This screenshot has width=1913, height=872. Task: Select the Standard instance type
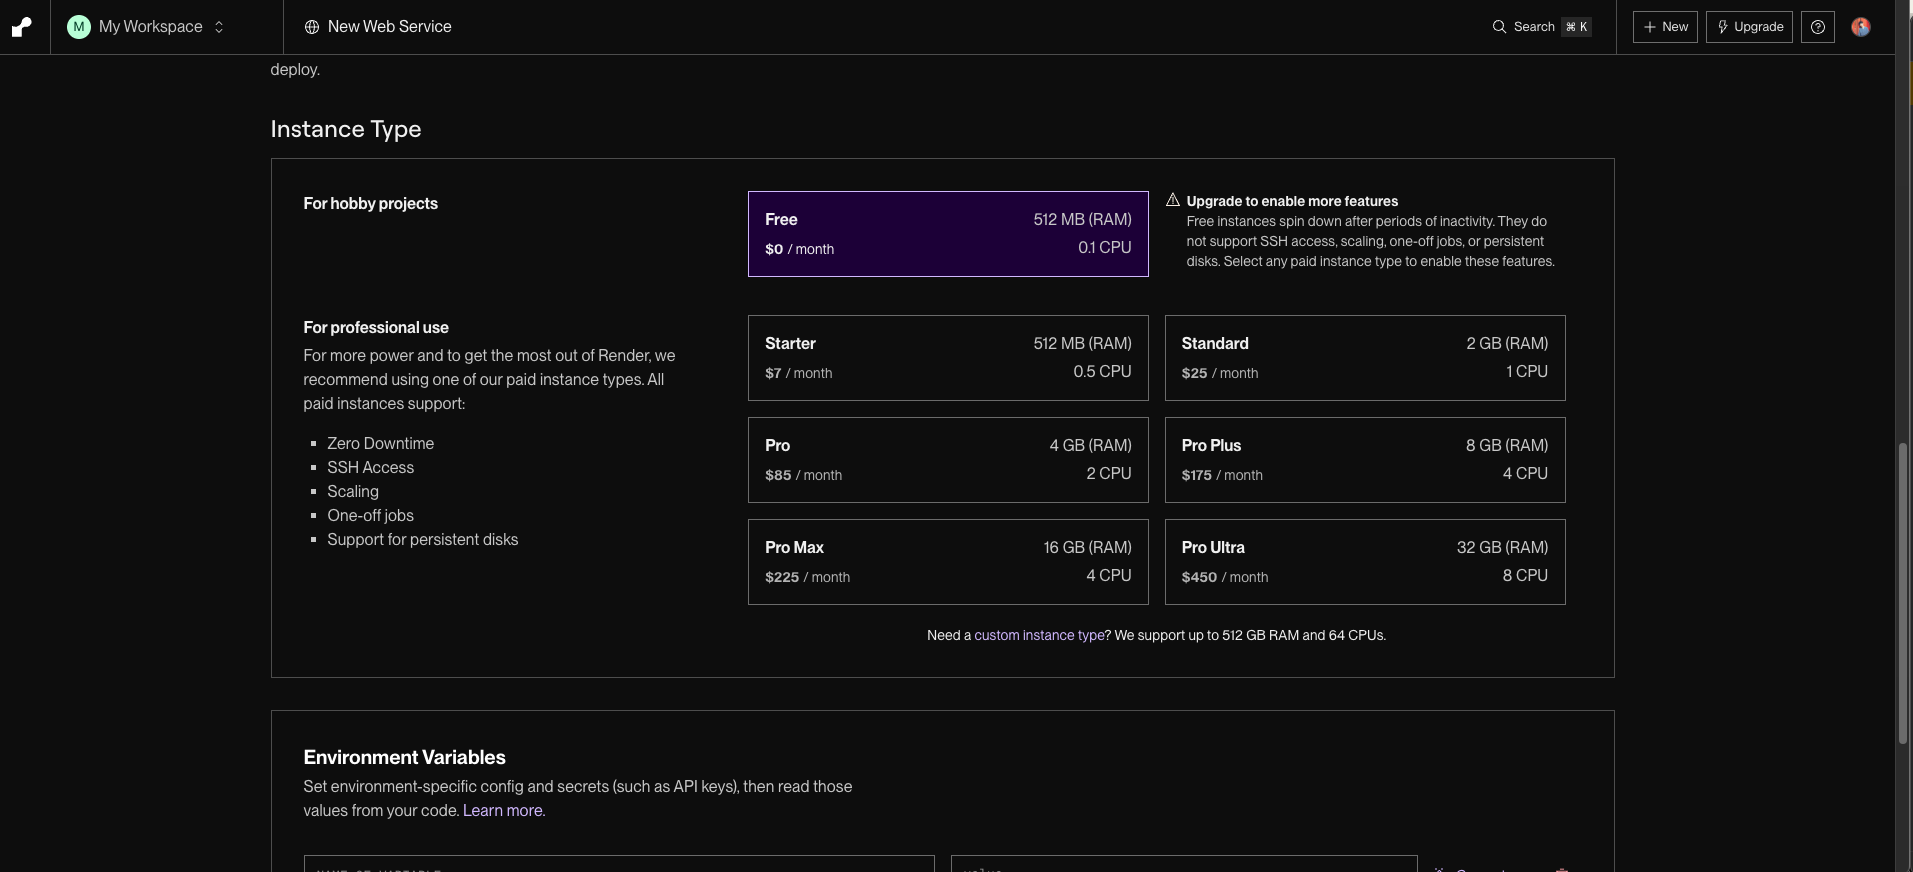pyautogui.click(x=1365, y=358)
